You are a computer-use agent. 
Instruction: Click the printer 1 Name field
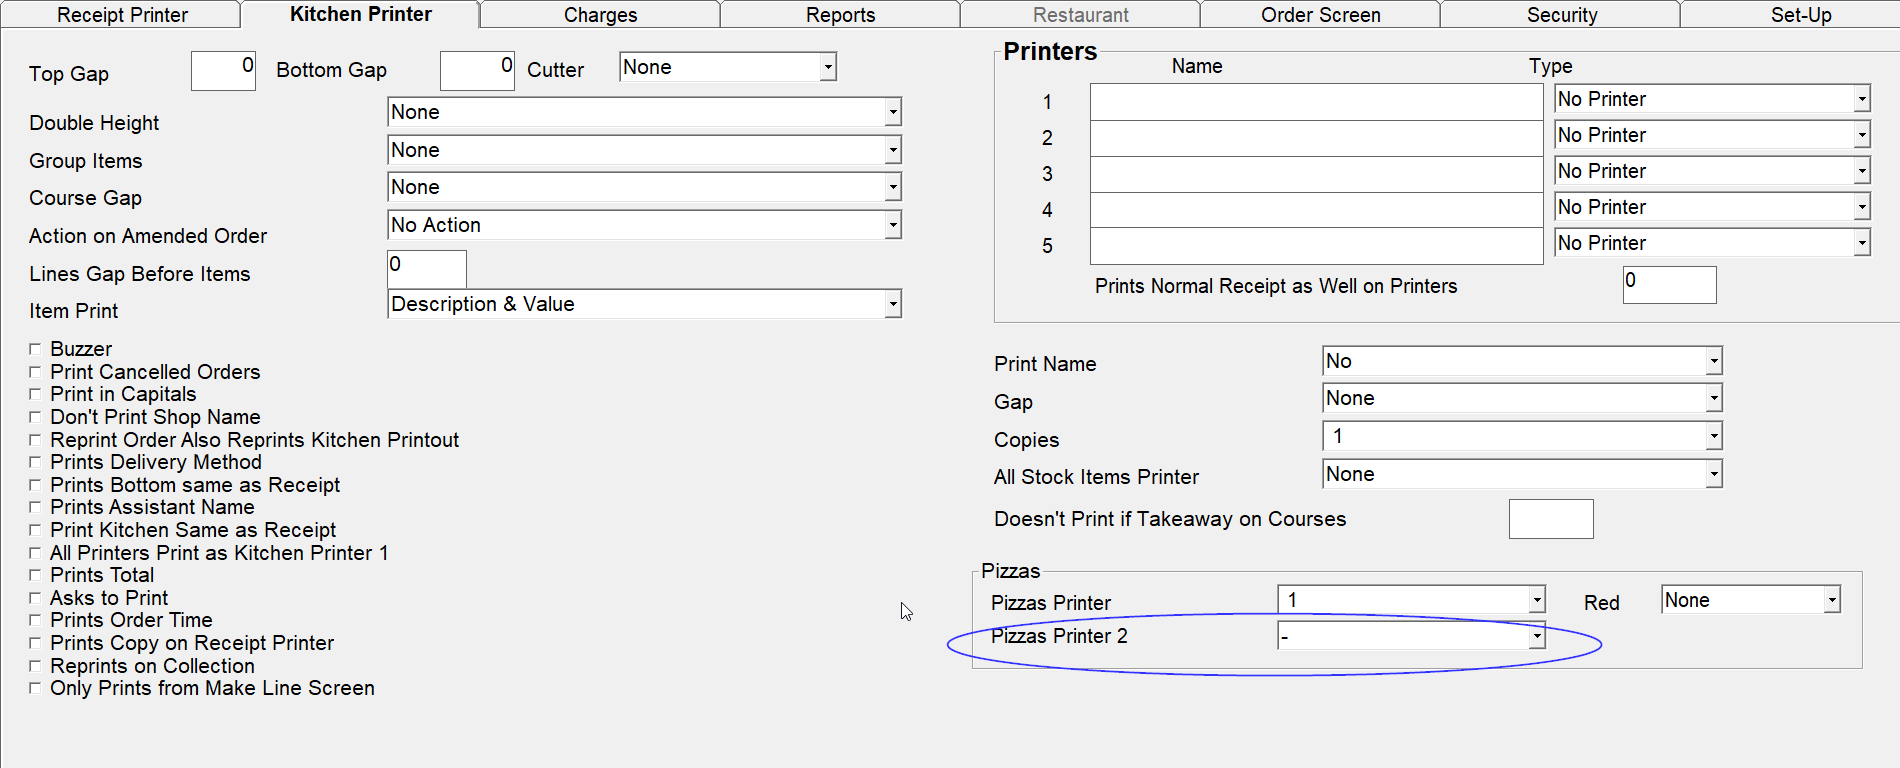(1315, 102)
